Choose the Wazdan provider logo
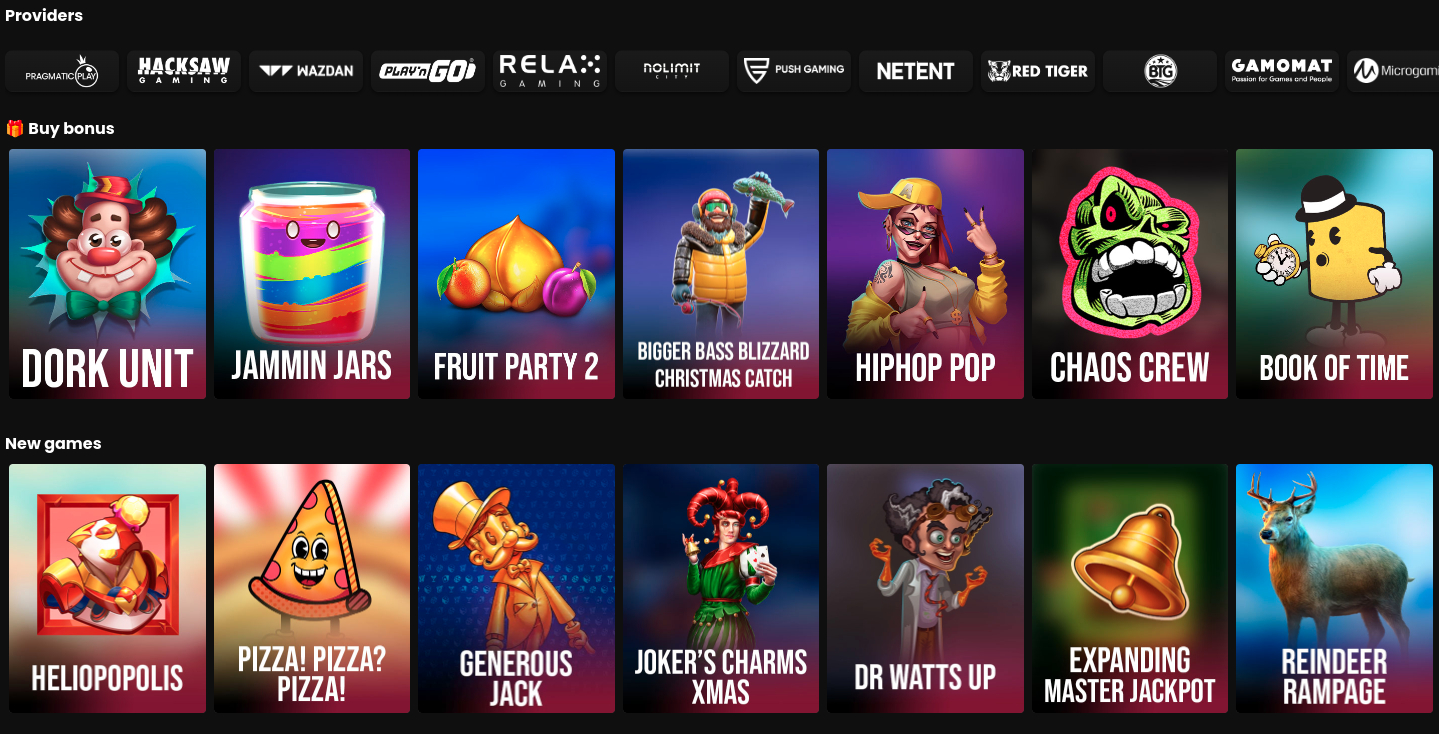Viewport: 1439px width, 734px height. [x=306, y=71]
